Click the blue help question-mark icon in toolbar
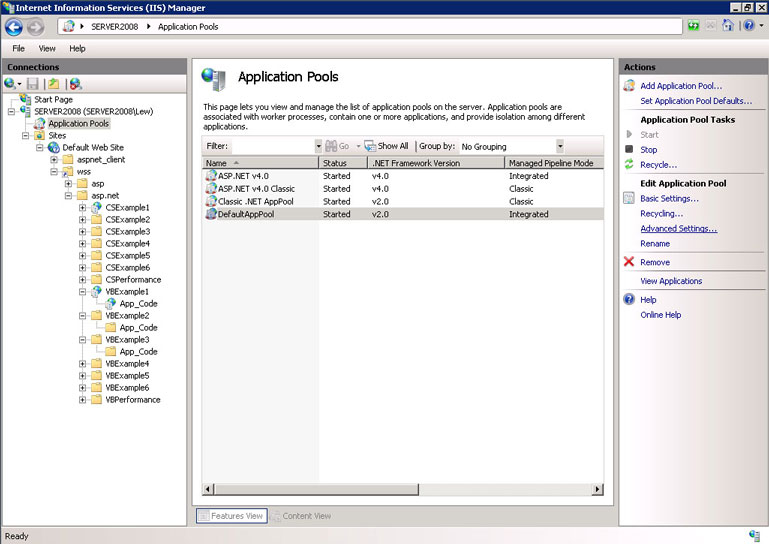Screen dimensions: 769x544 749,26
